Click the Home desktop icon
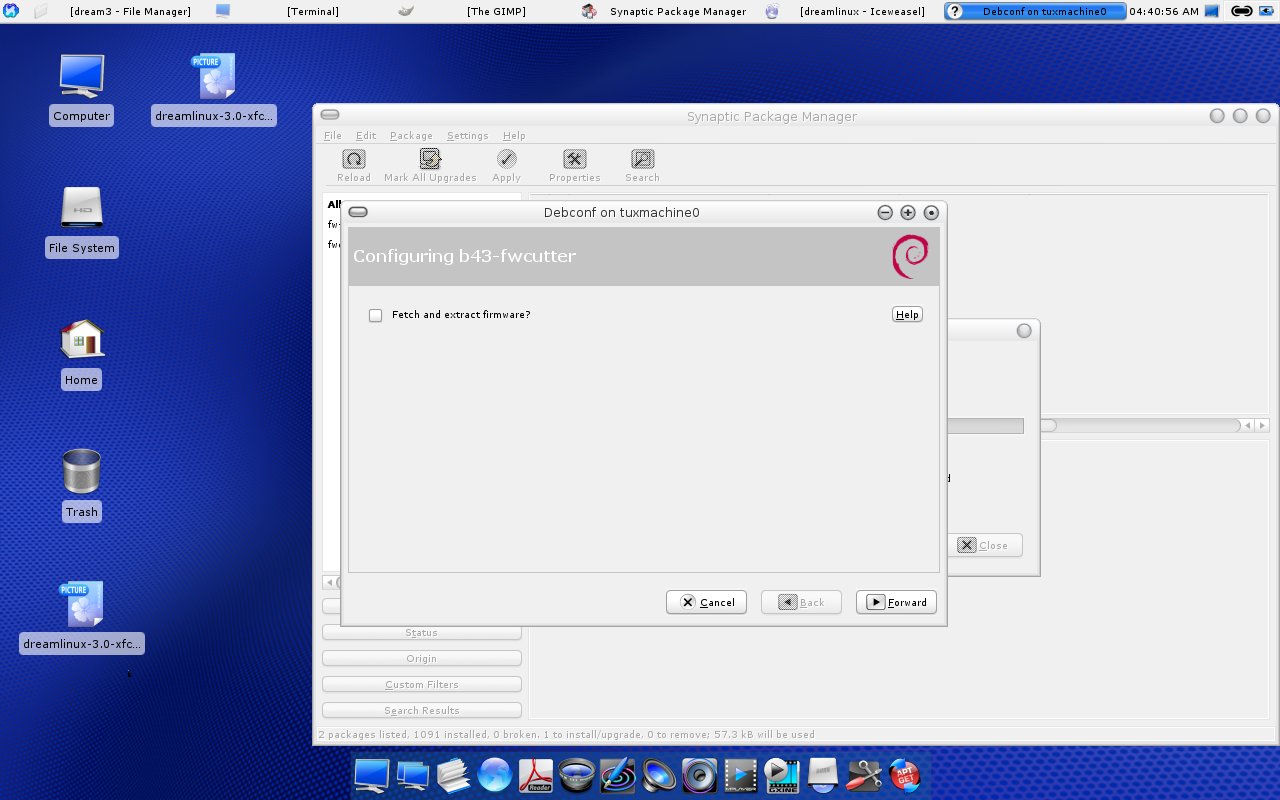The width and height of the screenshot is (1280, 800). click(82, 353)
